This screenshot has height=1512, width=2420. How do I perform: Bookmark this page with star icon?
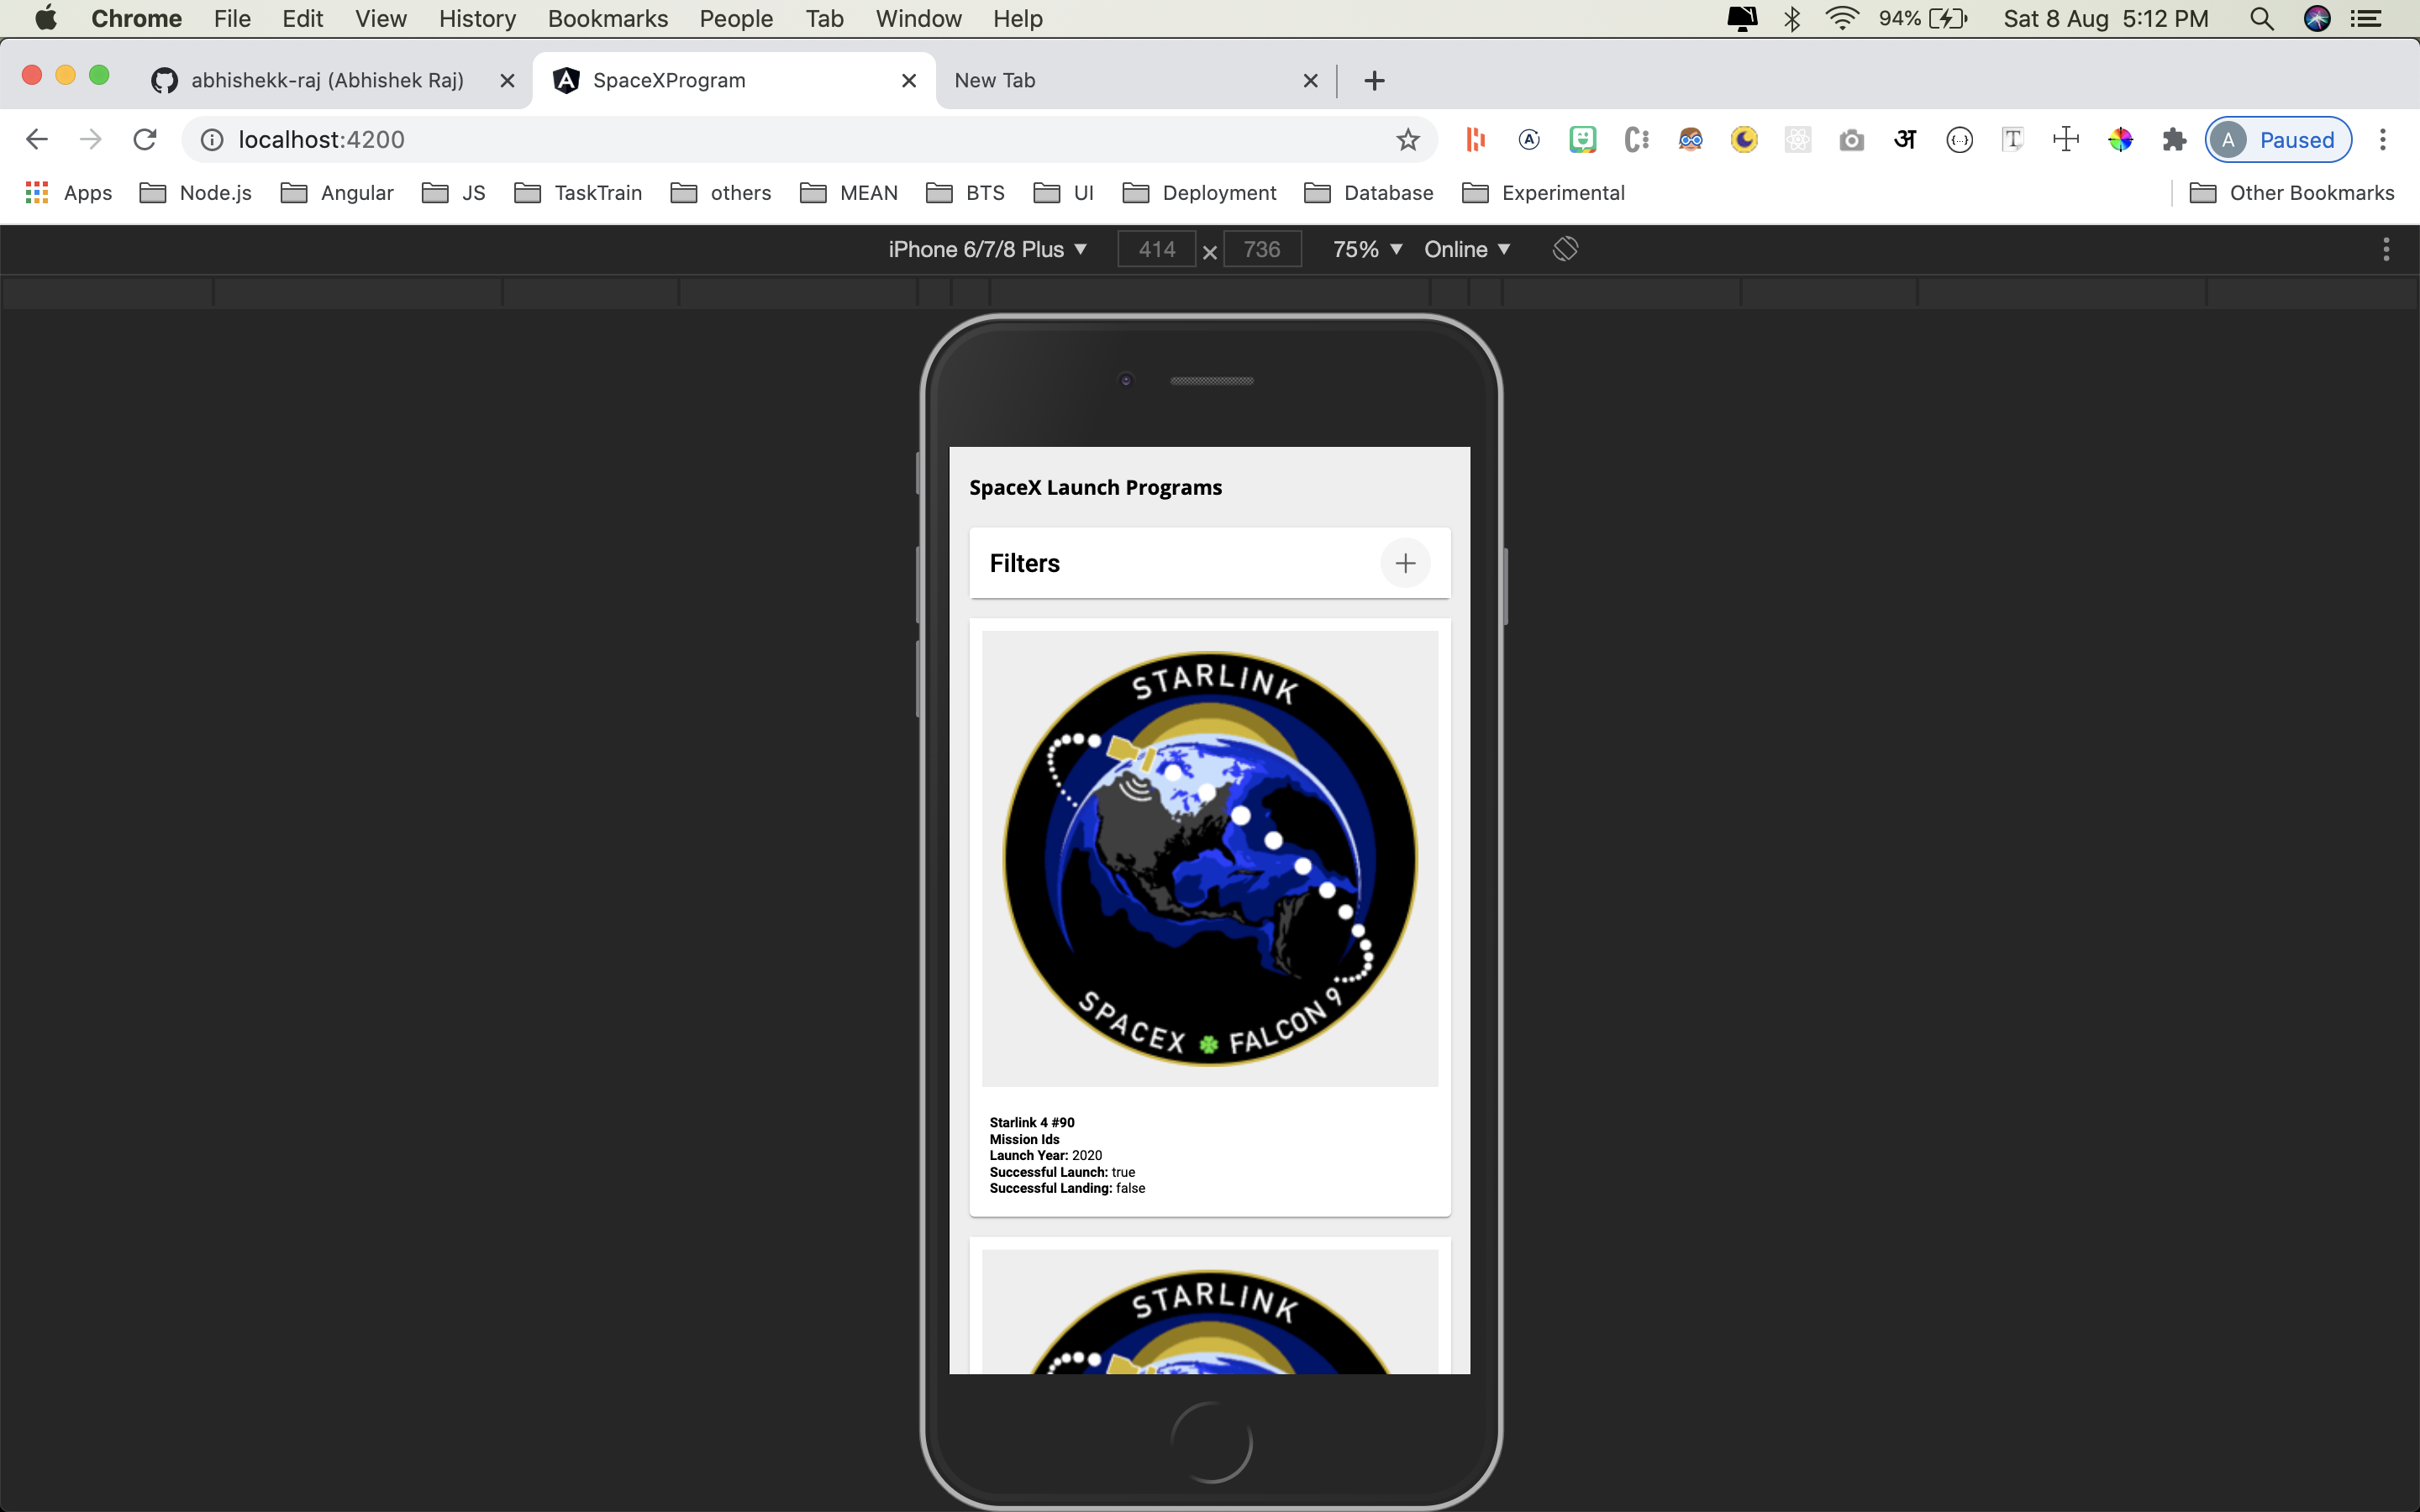1407,140
